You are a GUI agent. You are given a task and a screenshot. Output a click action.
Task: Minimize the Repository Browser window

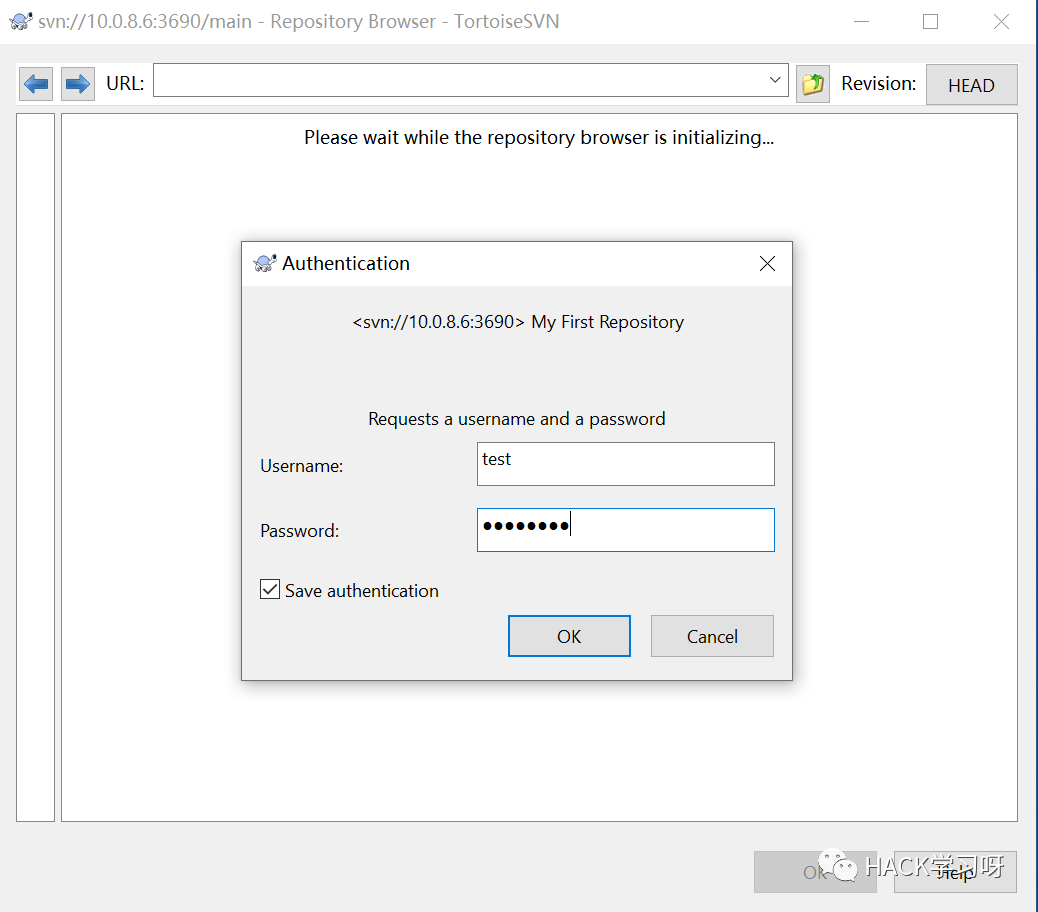(x=861, y=22)
